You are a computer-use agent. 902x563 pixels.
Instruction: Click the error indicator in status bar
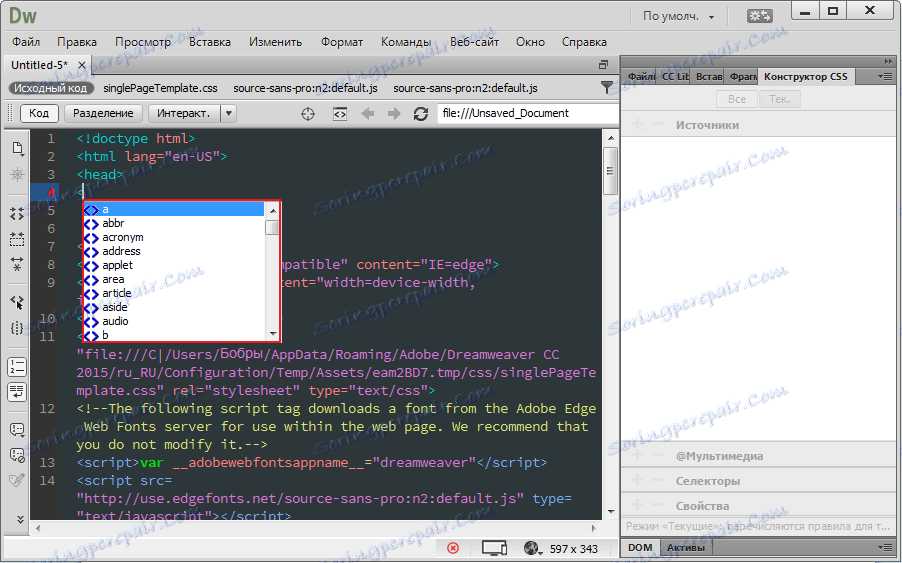coord(453,548)
